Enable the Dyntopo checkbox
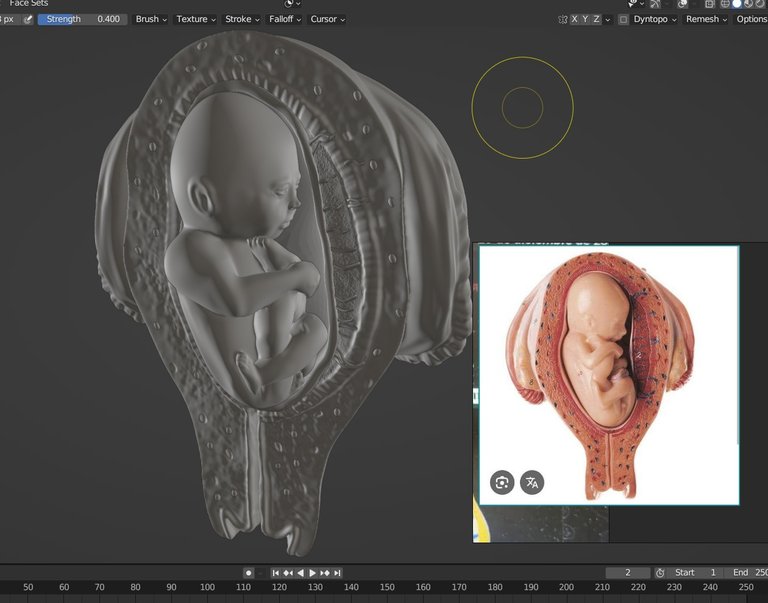 pyautogui.click(x=623, y=19)
